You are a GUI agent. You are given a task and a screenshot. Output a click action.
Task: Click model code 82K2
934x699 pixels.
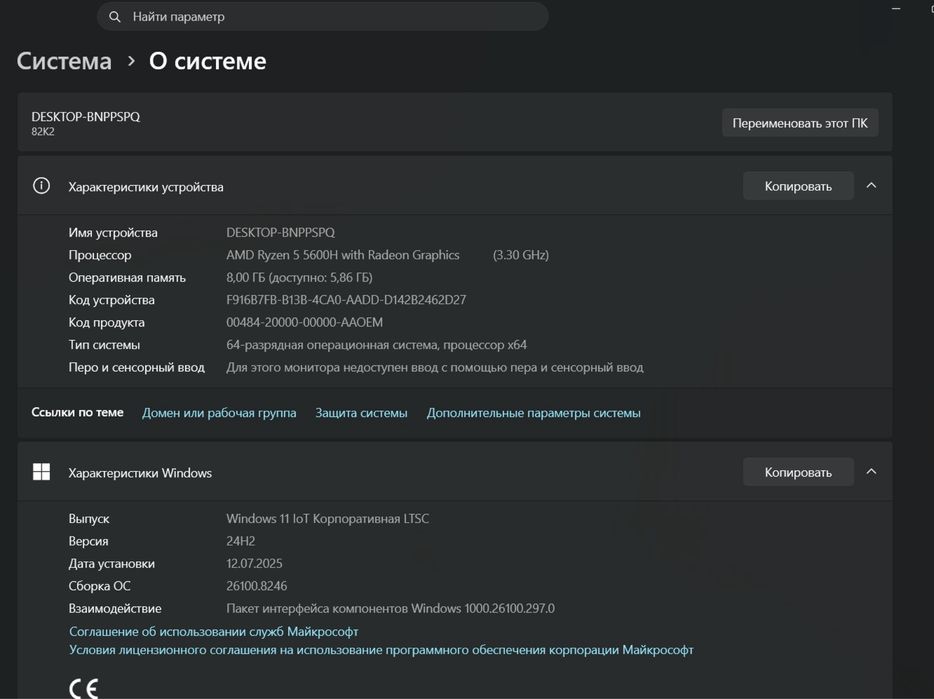(43, 132)
